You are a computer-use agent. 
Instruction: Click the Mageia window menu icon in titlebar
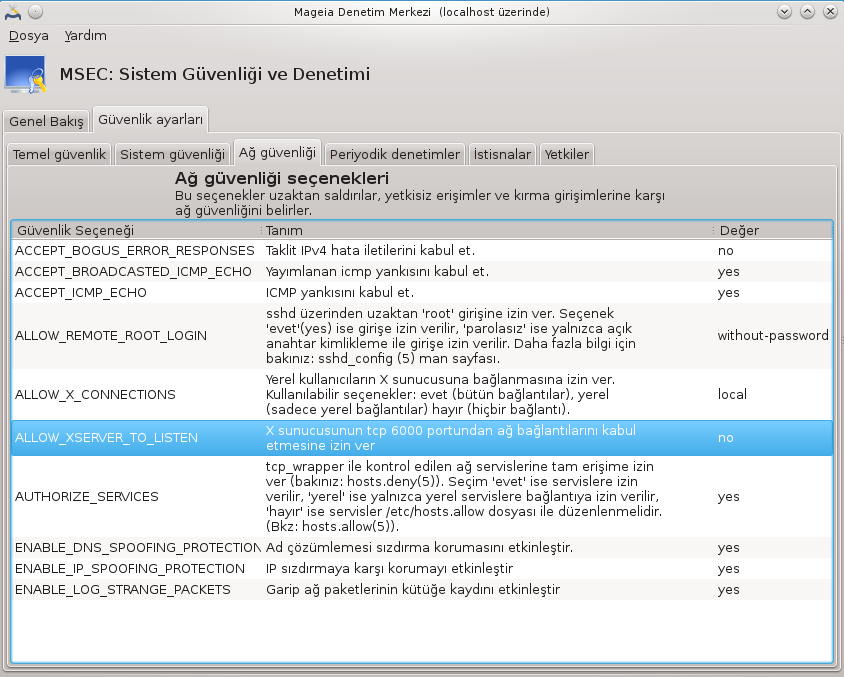(13, 12)
